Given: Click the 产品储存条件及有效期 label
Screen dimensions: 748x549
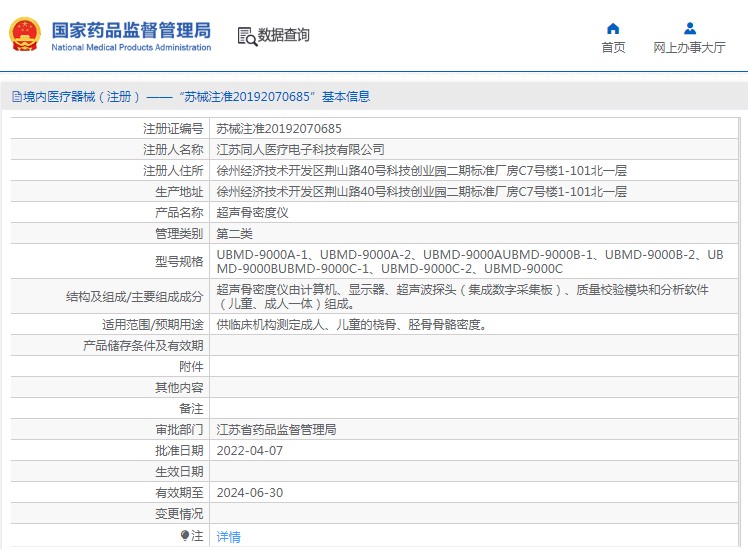Looking at the screenshot, I should pos(143,346).
